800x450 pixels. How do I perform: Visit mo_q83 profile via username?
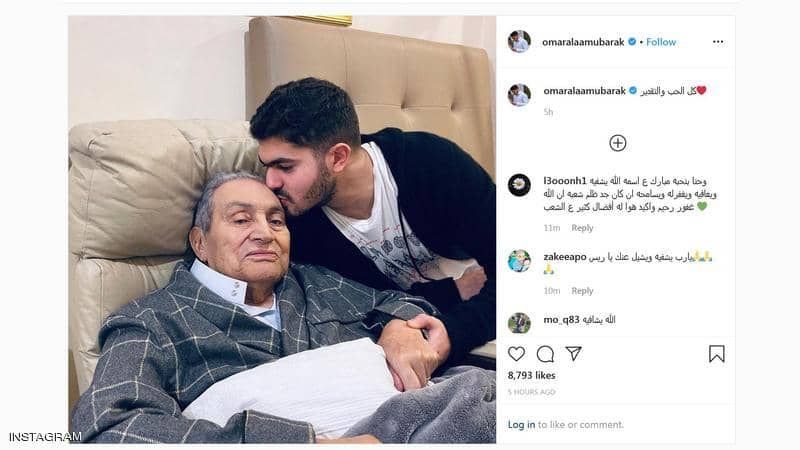(561, 320)
